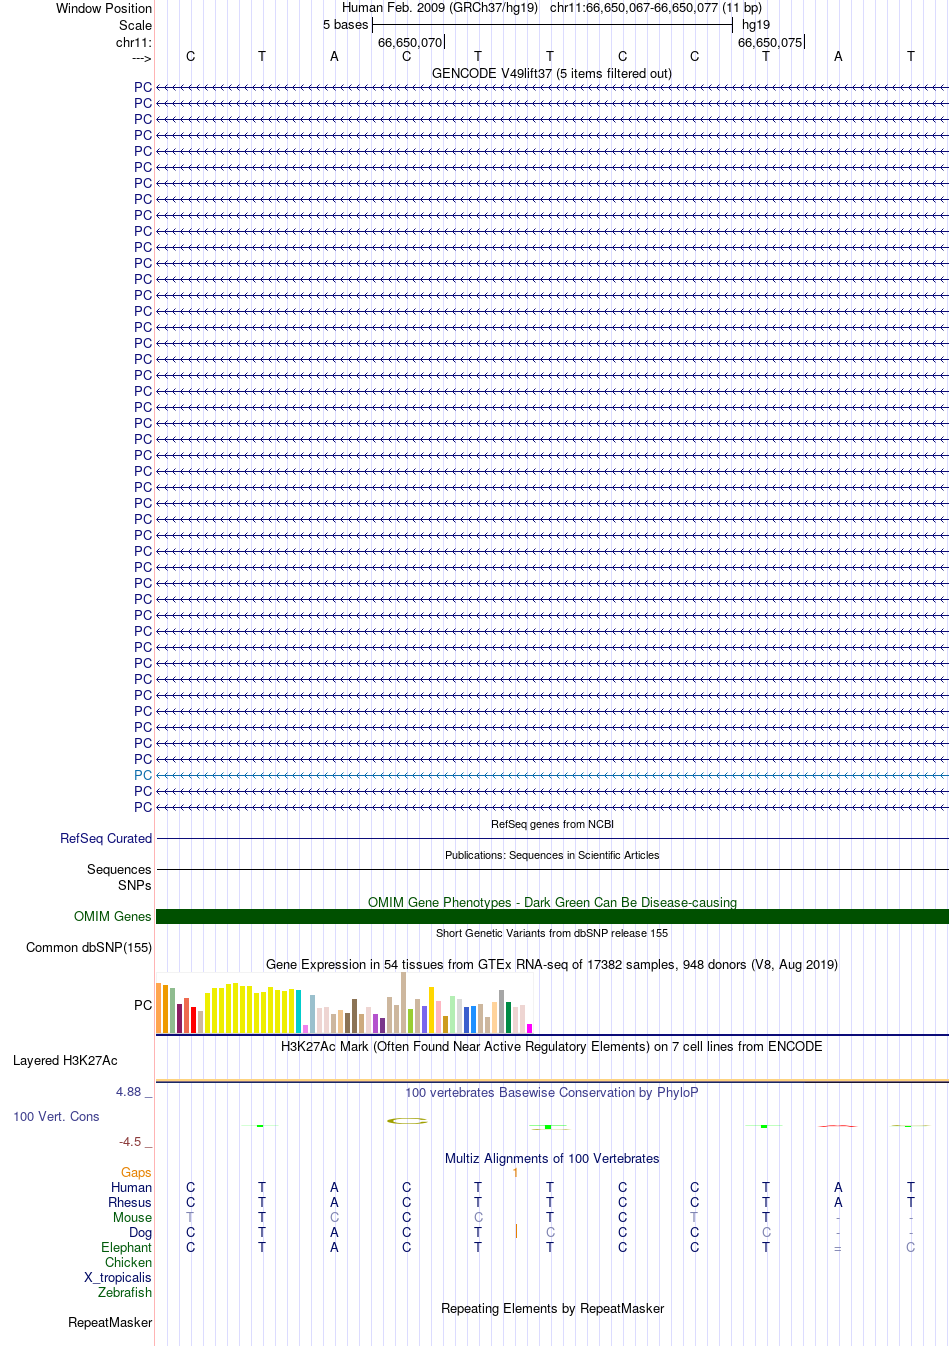Click the tallest tan bar in GTEx chart
This screenshot has height=1346, width=950.
pyautogui.click(x=404, y=1002)
